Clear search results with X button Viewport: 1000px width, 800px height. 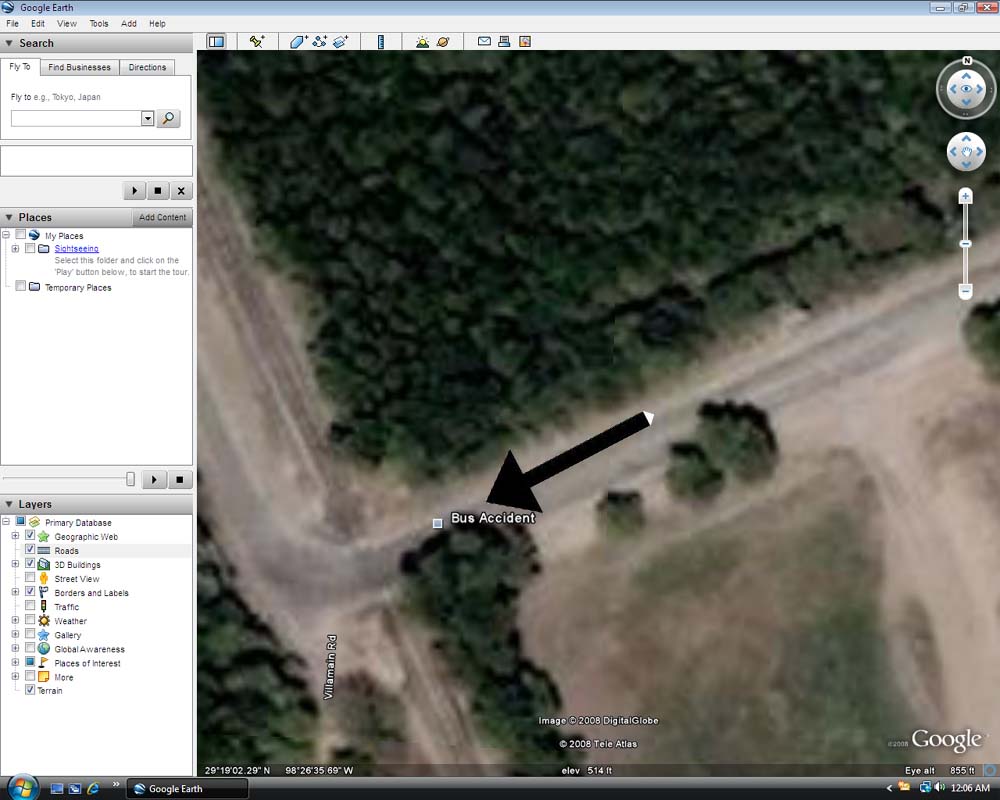coord(181,191)
